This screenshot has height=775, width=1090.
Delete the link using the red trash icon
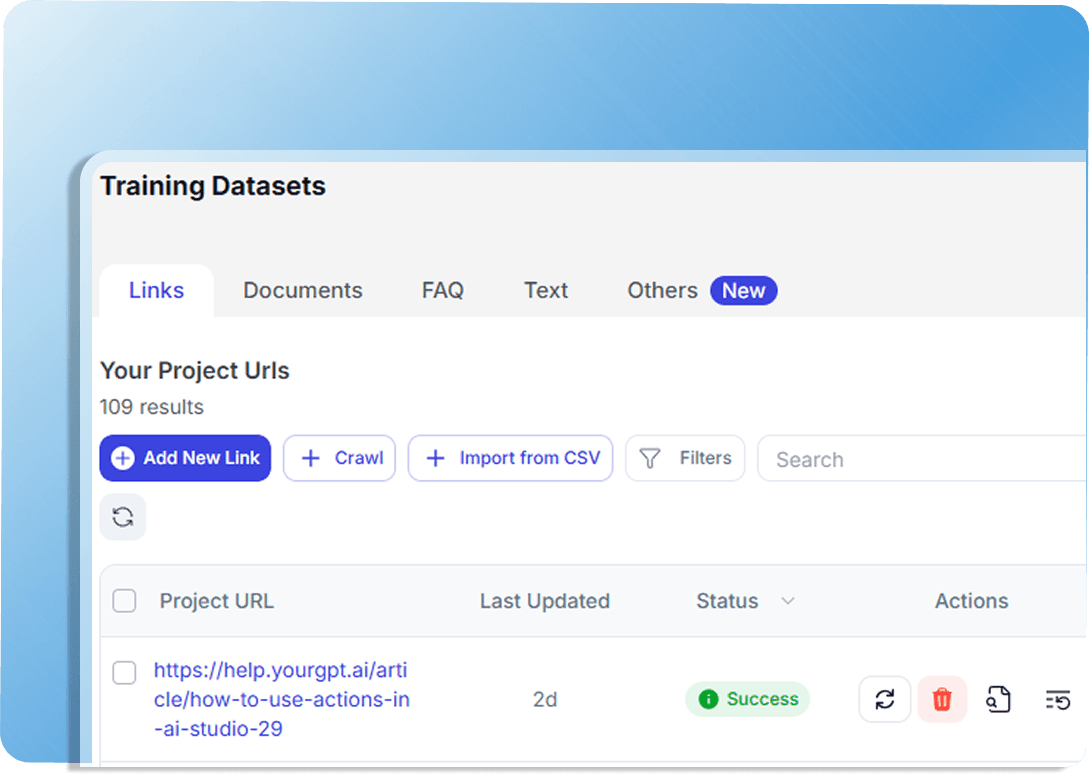(x=942, y=699)
